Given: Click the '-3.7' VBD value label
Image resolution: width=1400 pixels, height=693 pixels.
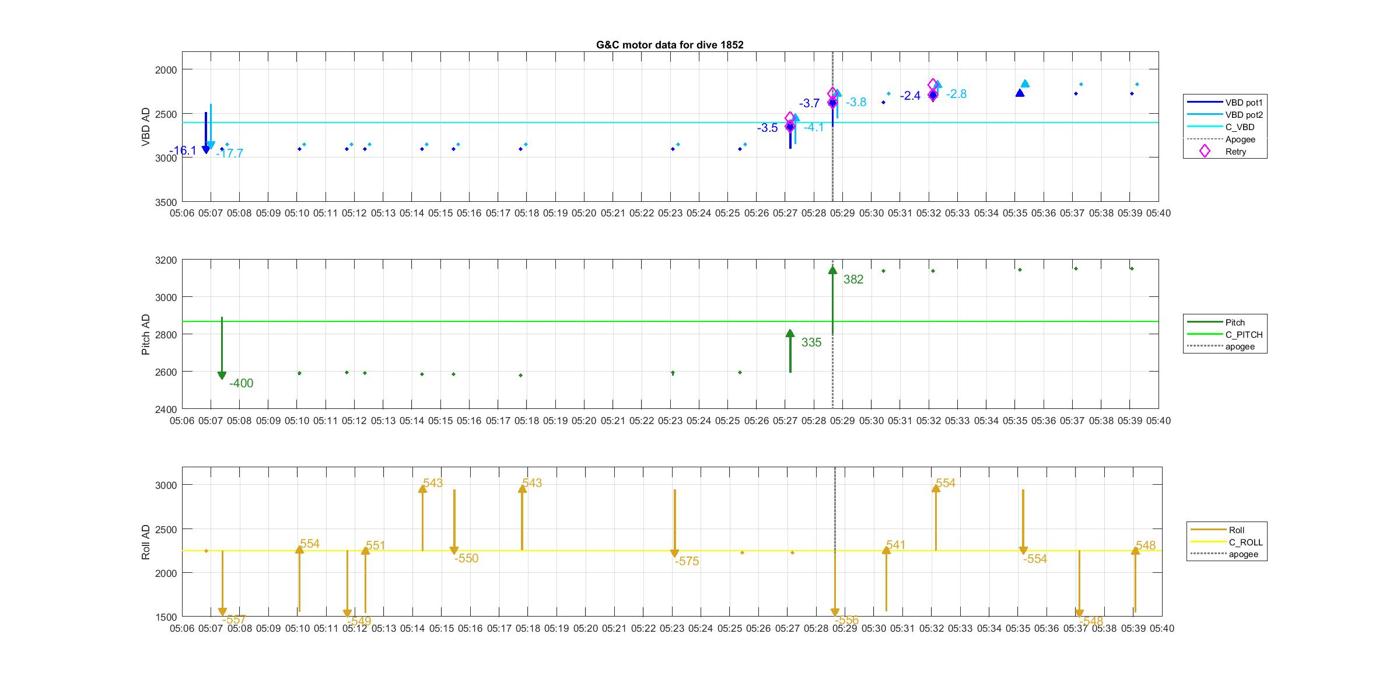Looking at the screenshot, I should tap(810, 103).
